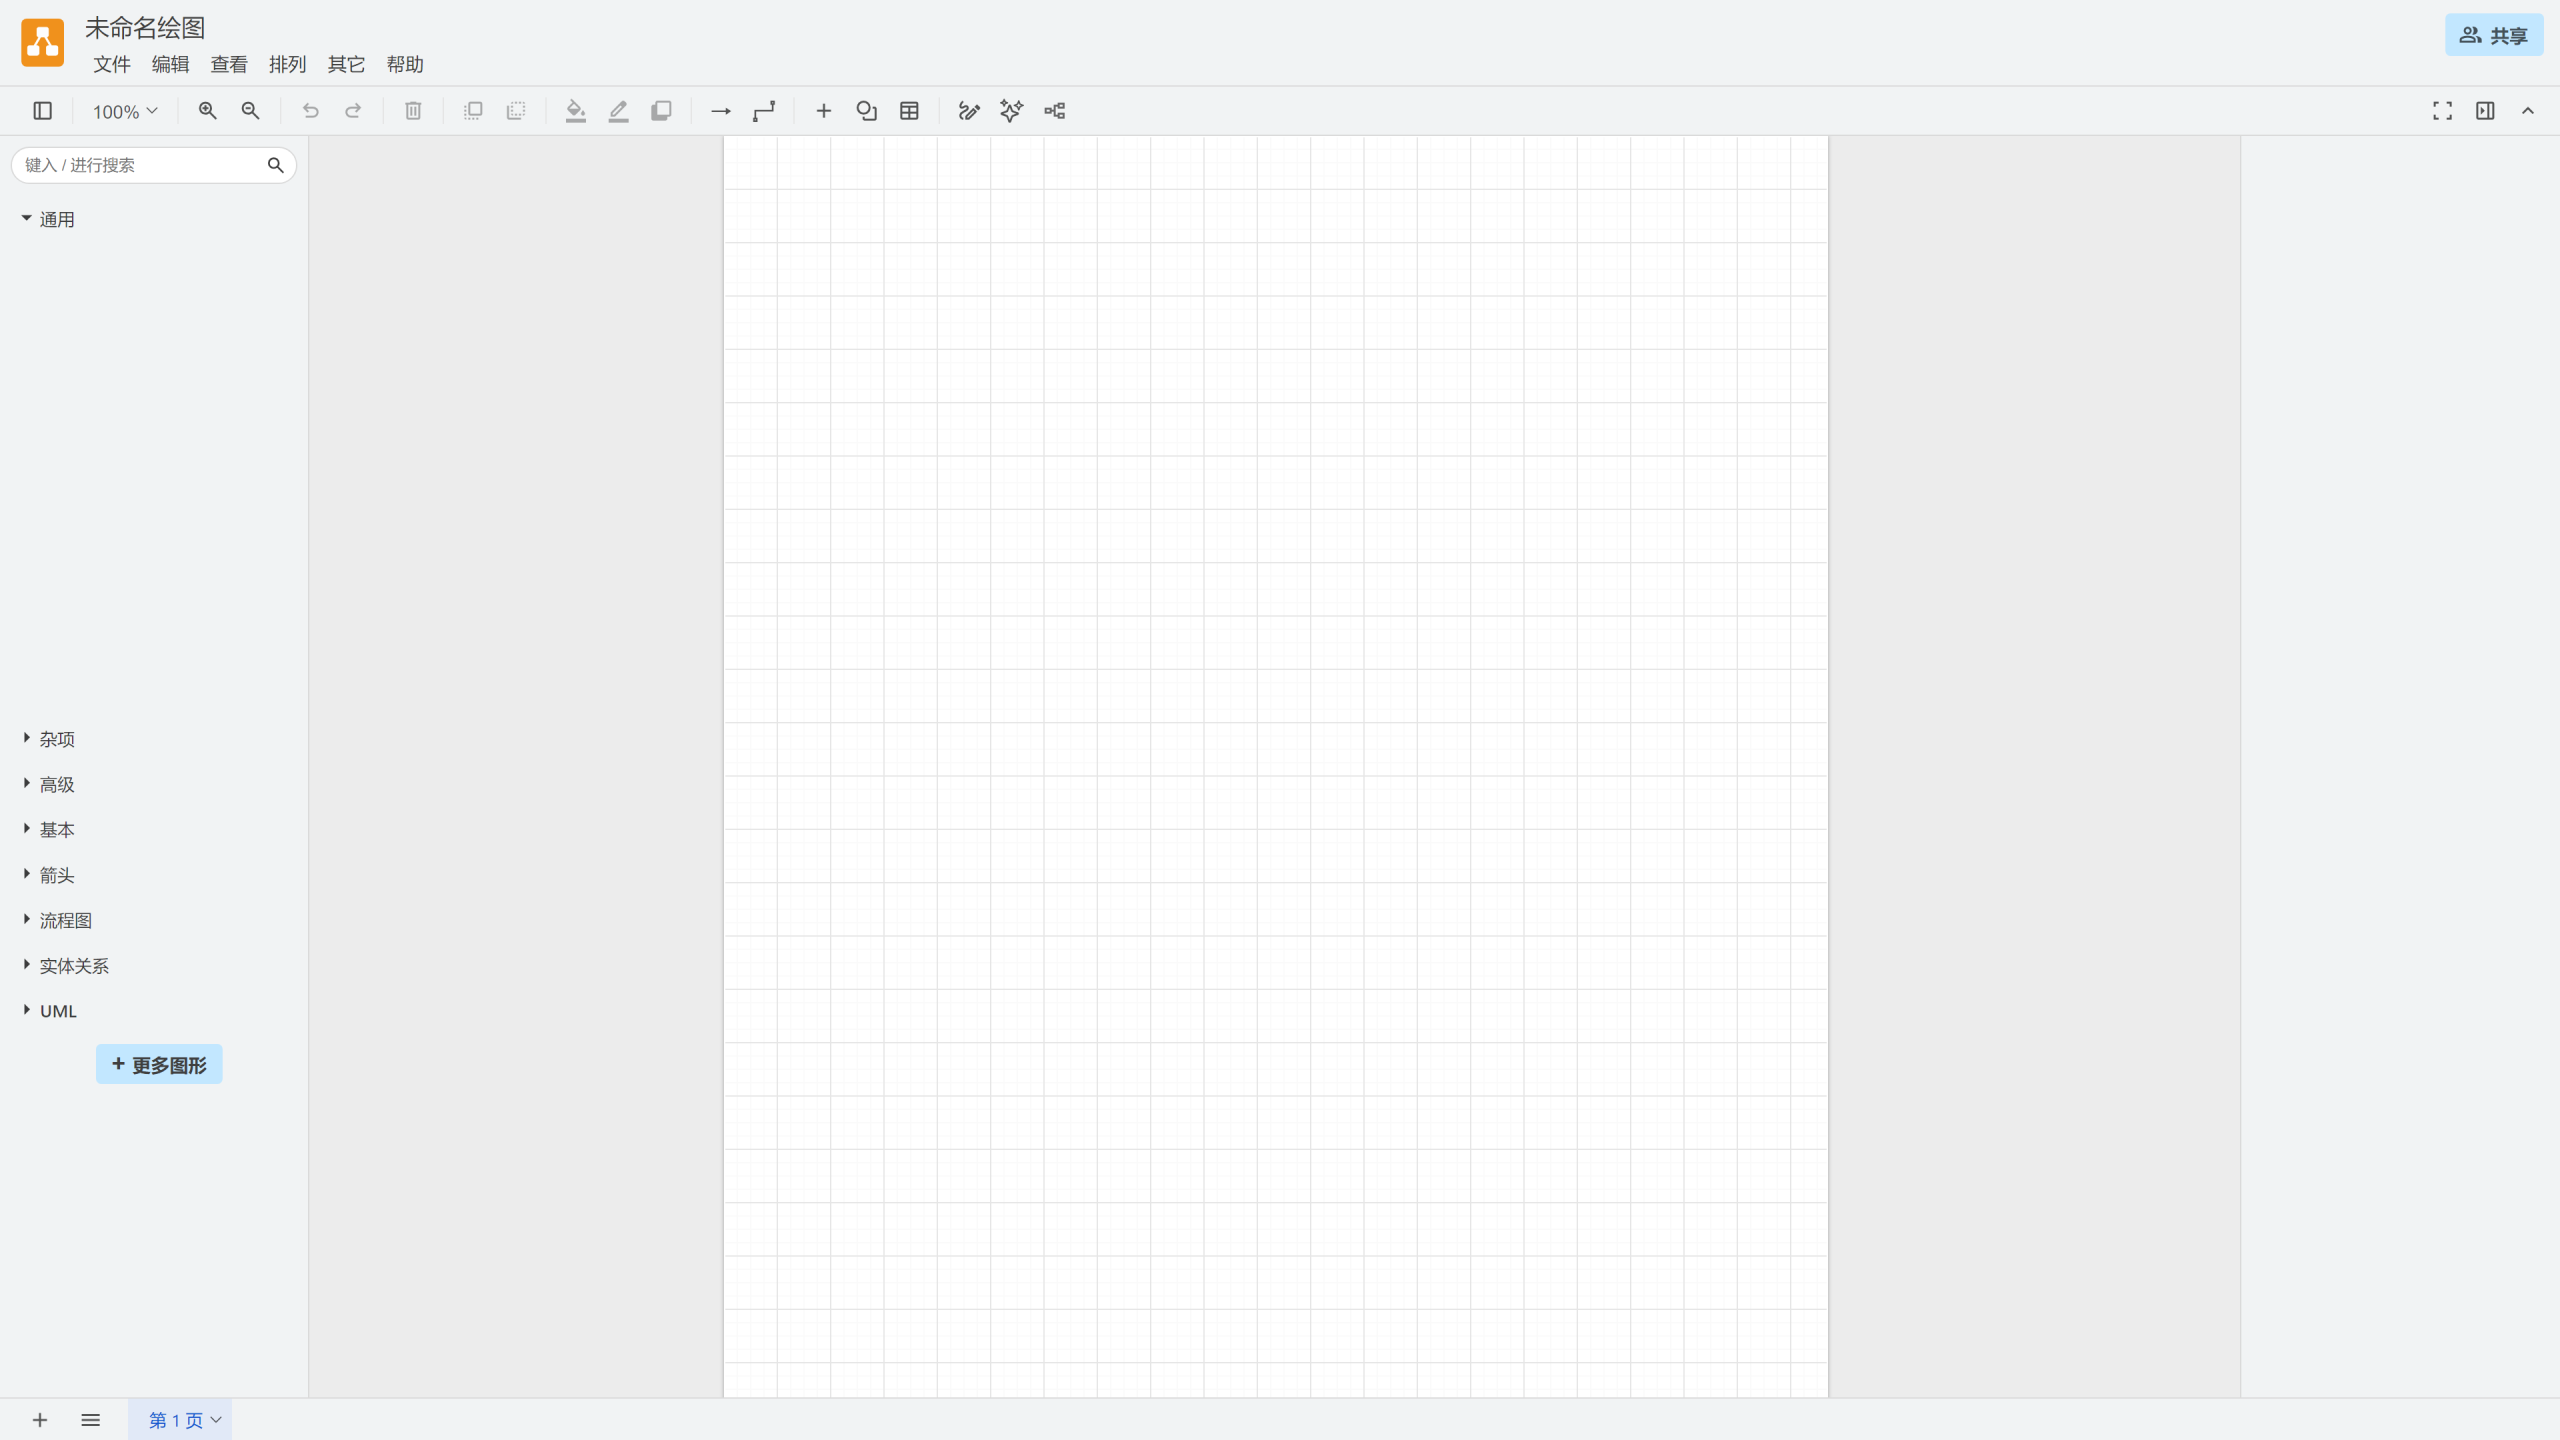
Task: Open the 100% zoom level dropdown
Action: (x=125, y=111)
